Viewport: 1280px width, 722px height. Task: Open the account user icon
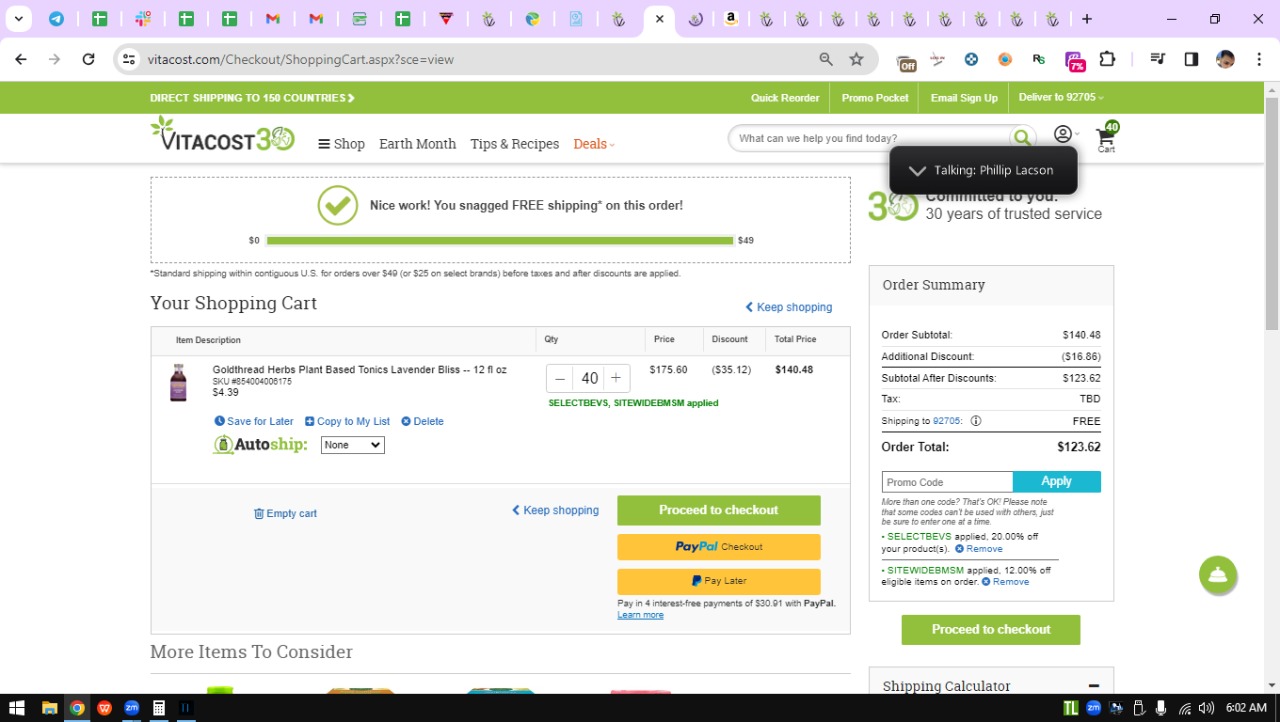tap(1063, 134)
